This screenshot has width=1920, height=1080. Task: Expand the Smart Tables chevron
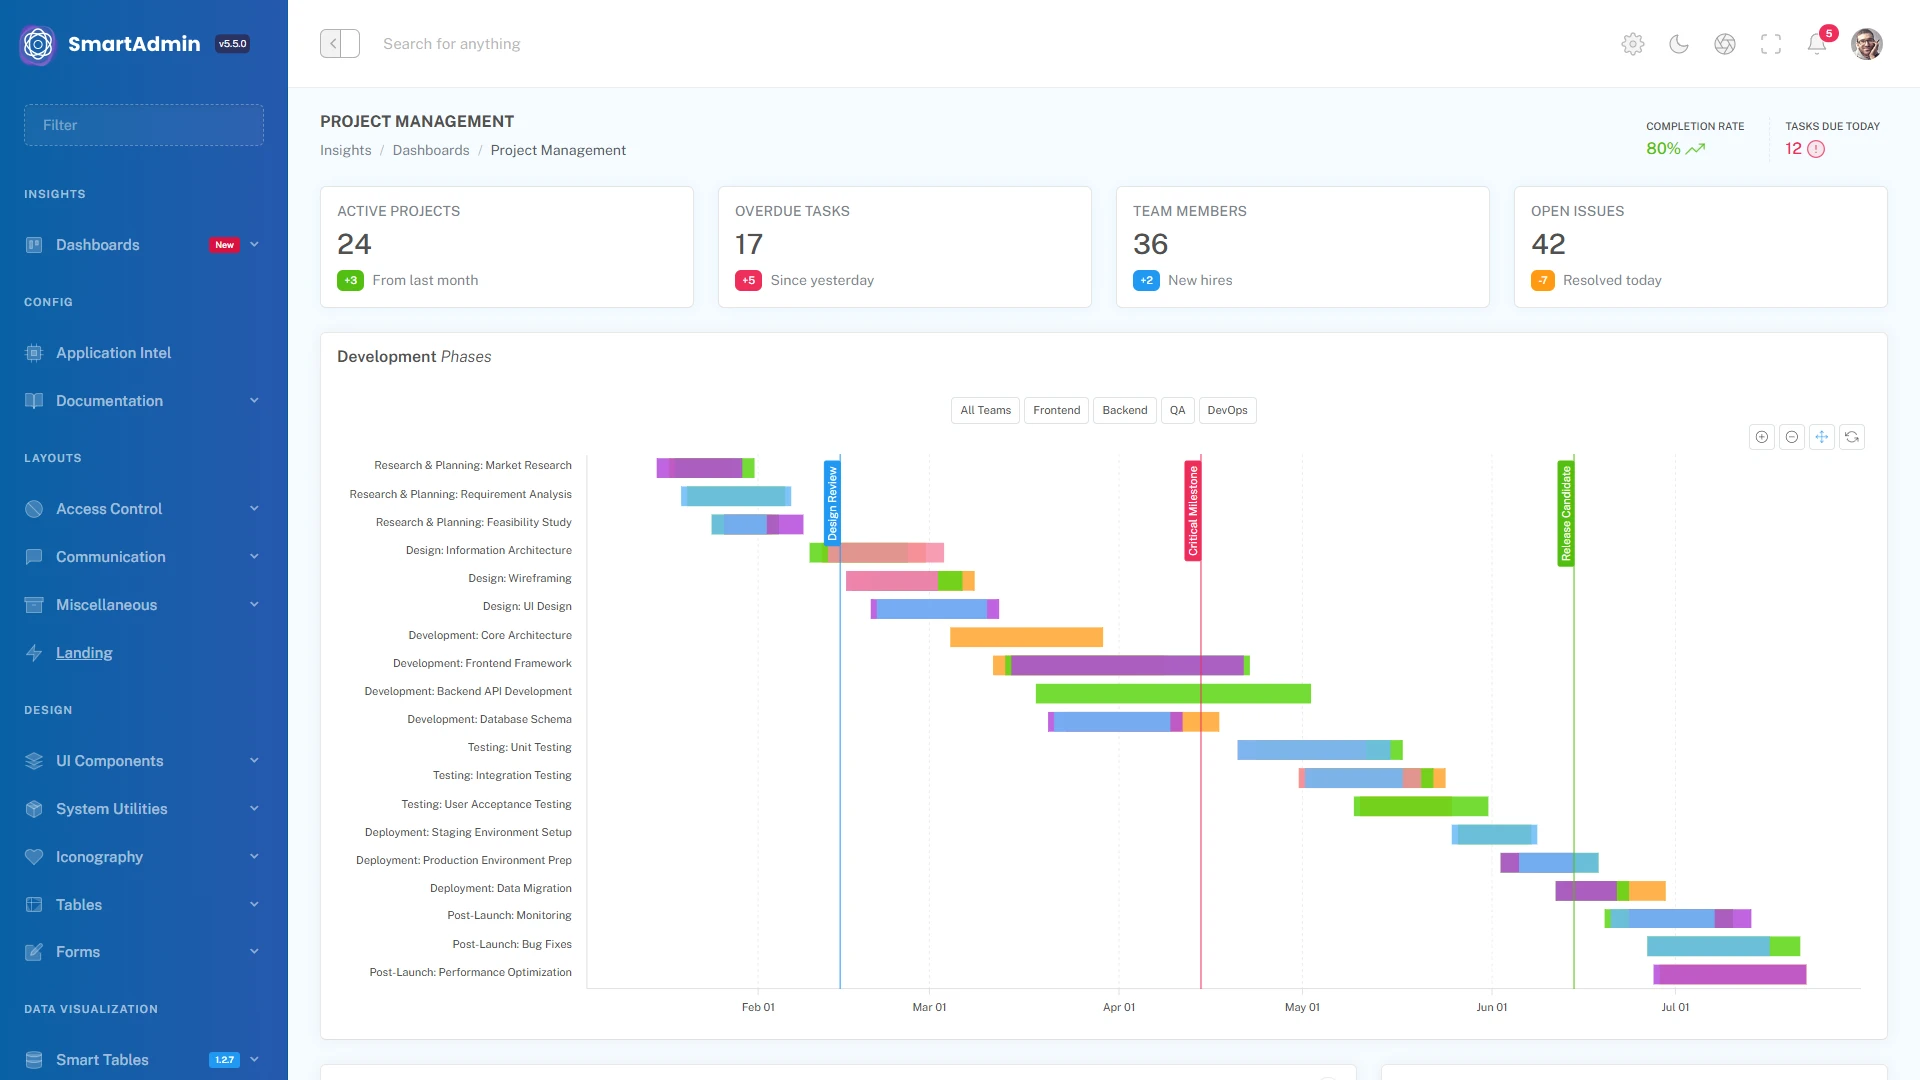[x=254, y=1060]
